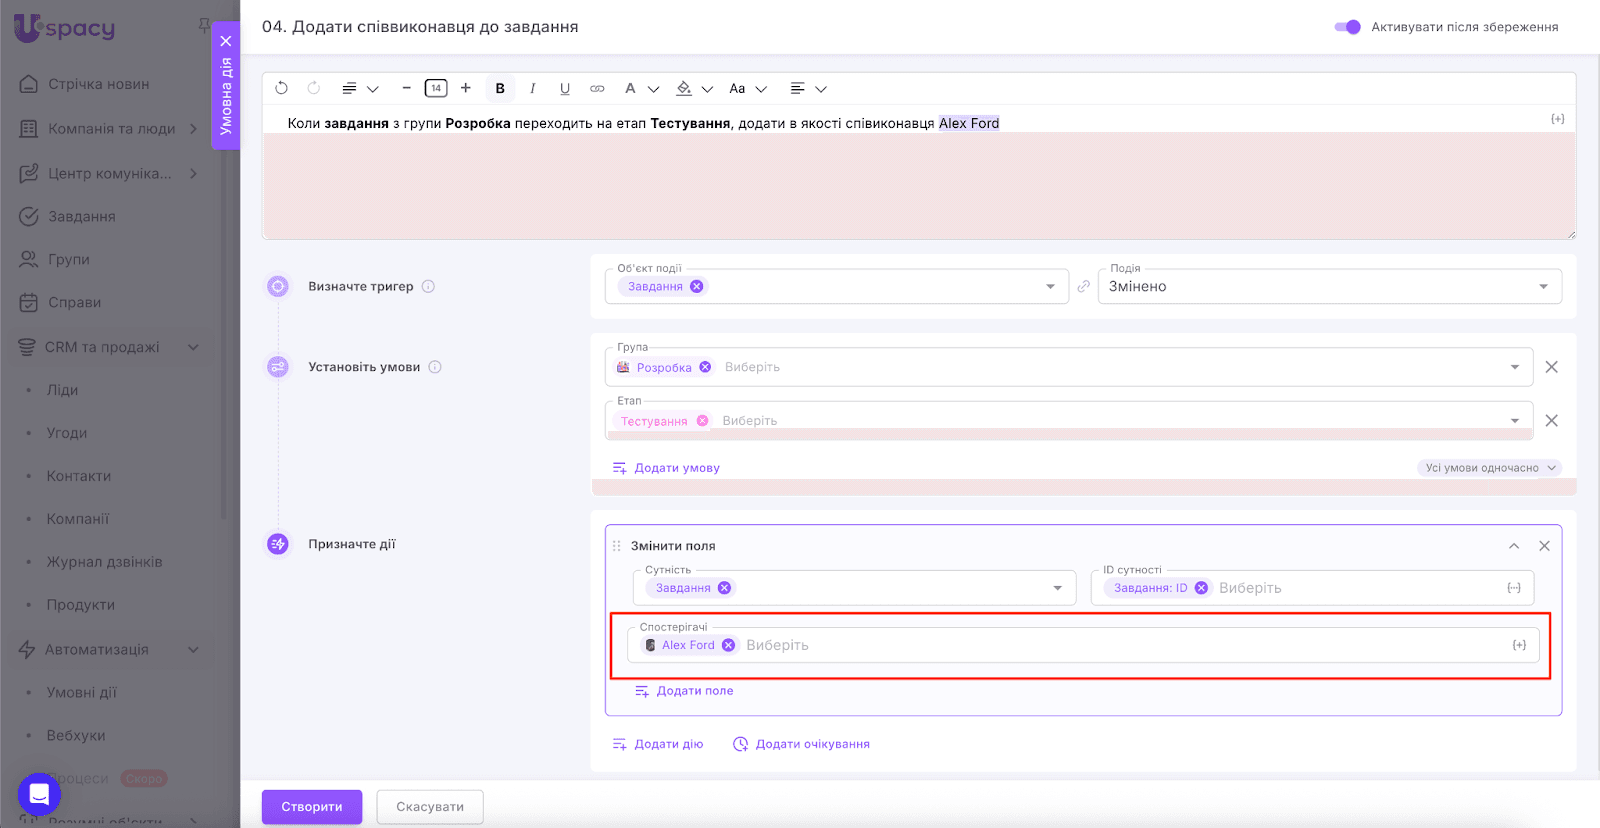The image size is (1600, 828).
Task: Open Завдання in the sidebar menu
Action: point(81,216)
